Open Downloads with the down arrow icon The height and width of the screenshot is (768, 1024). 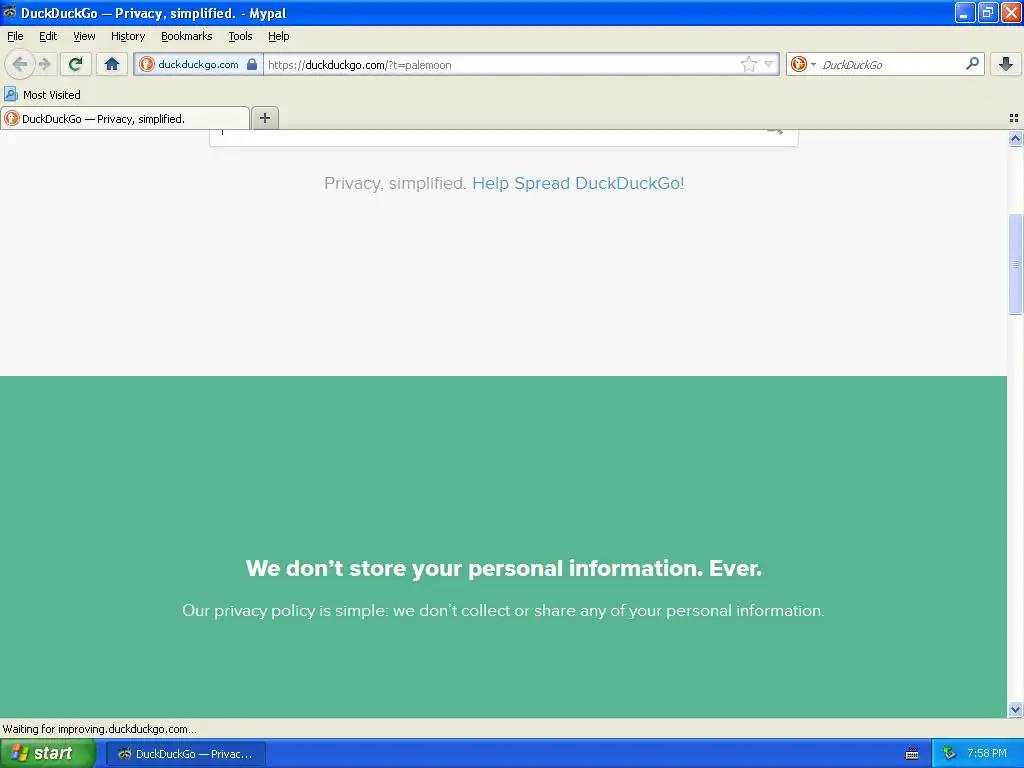point(1006,64)
